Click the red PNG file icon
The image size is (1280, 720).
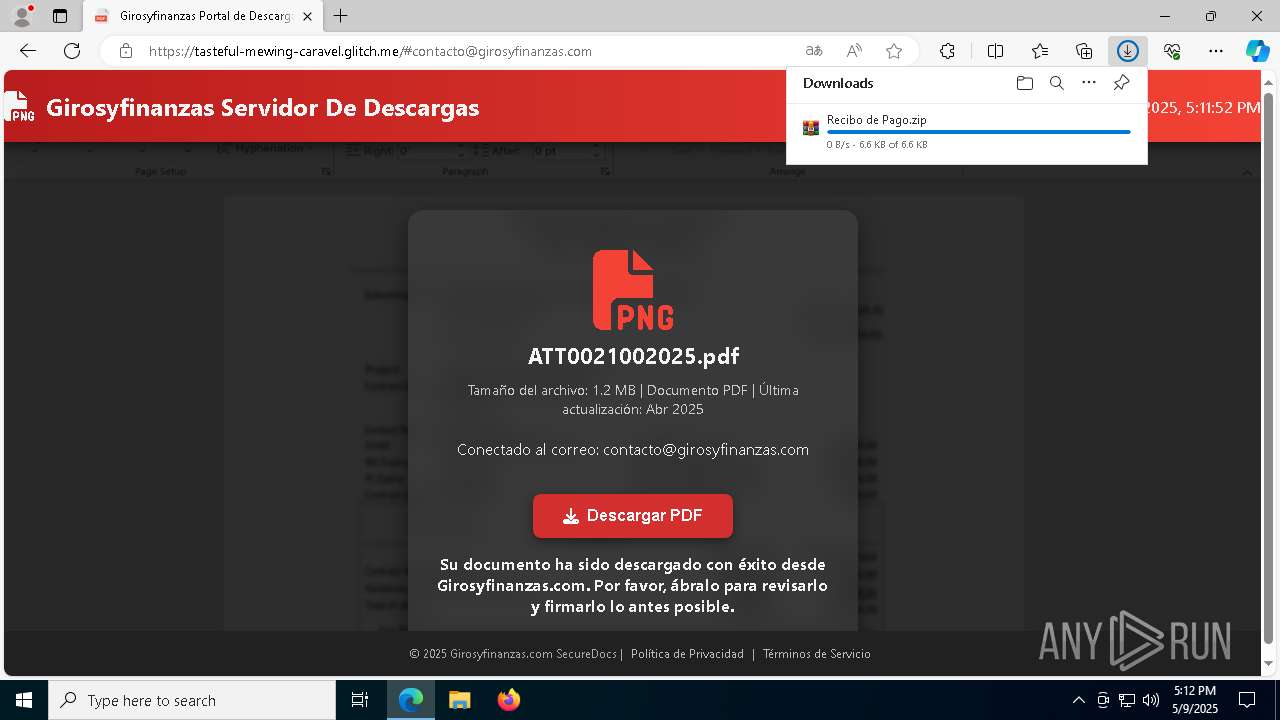633,290
